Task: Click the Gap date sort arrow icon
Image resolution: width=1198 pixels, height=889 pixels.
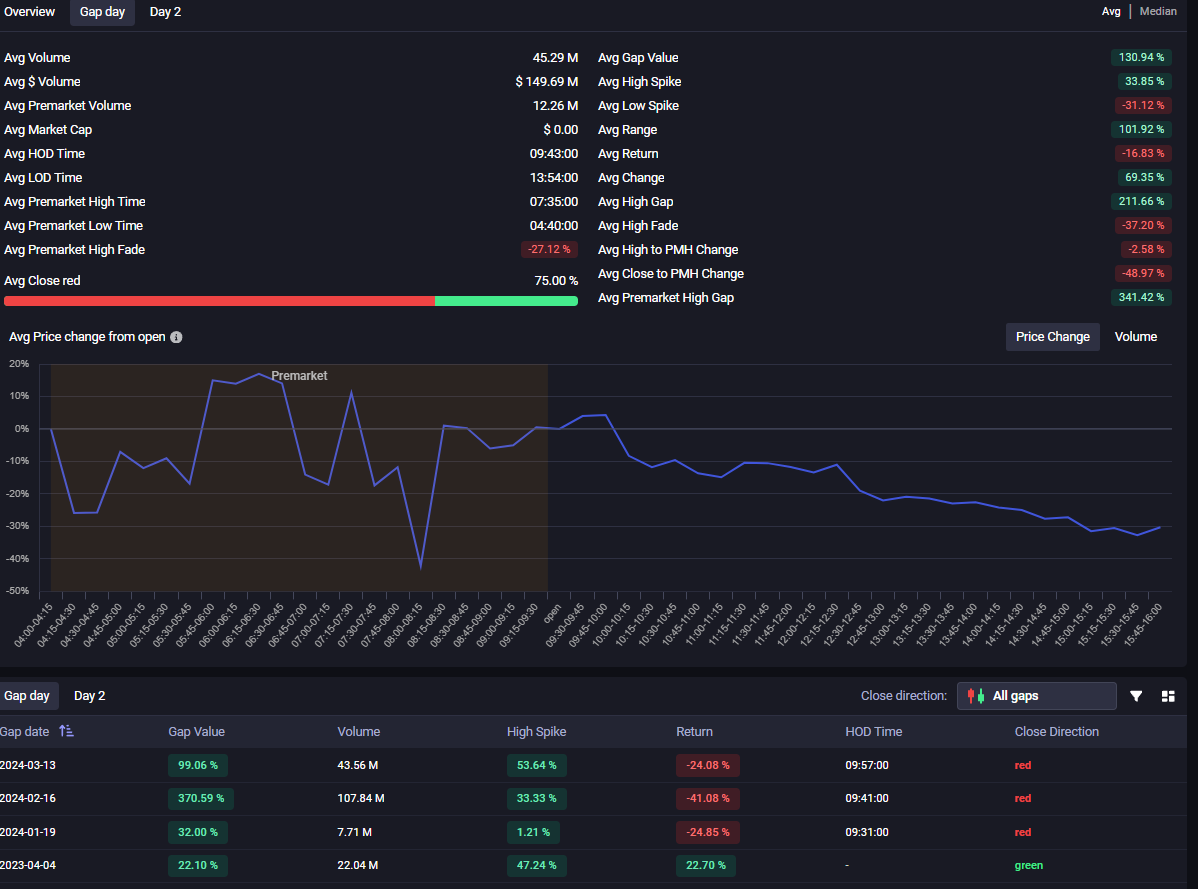Action: (66, 731)
